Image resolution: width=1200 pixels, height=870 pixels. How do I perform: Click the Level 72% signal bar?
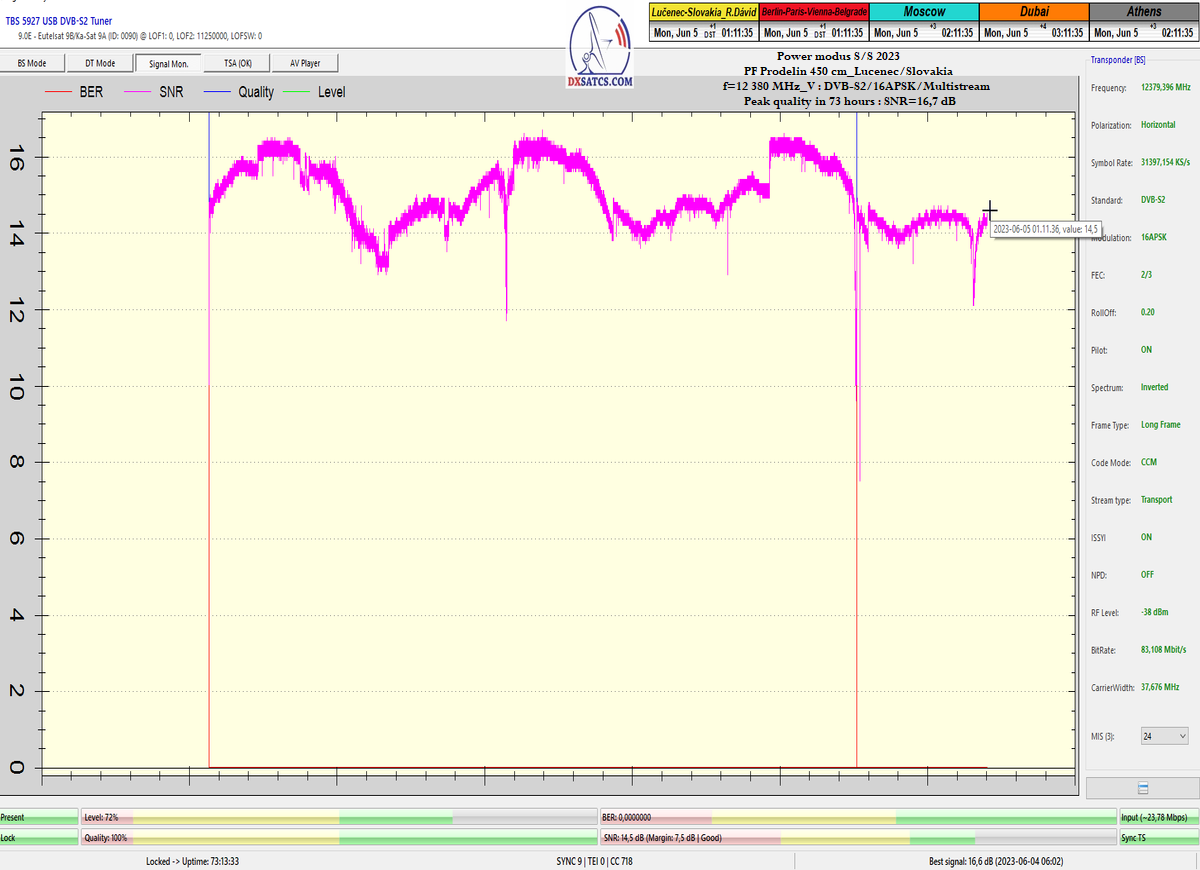pyautogui.click(x=337, y=817)
